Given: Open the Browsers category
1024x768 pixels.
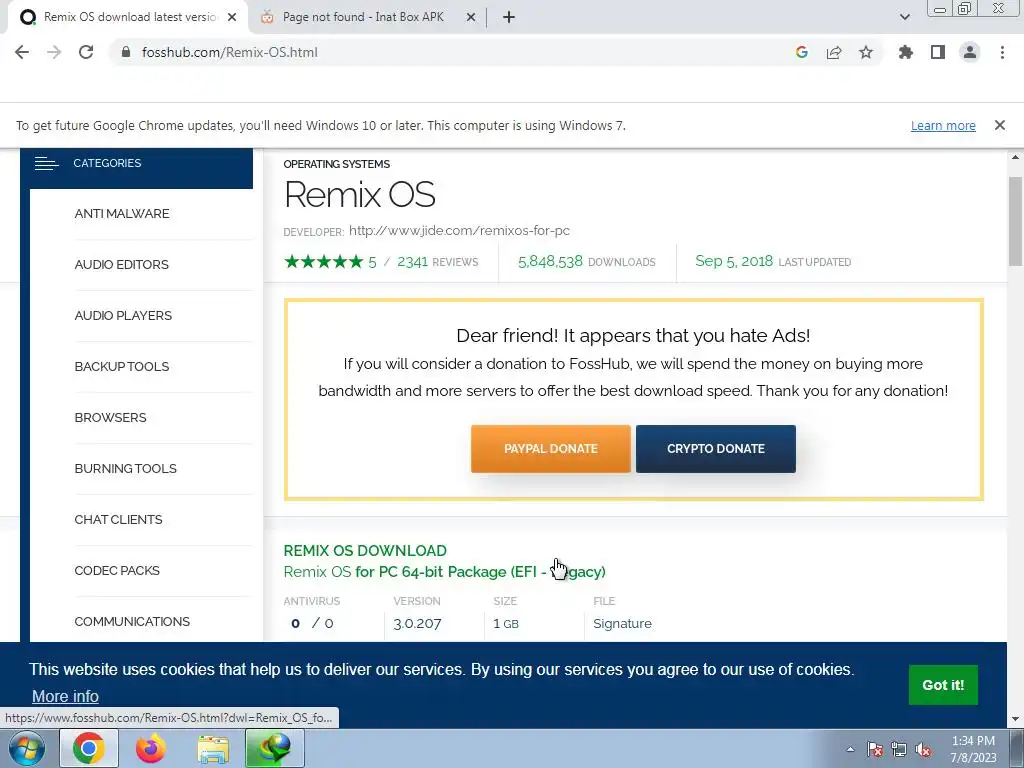Looking at the screenshot, I should pyautogui.click(x=110, y=417).
